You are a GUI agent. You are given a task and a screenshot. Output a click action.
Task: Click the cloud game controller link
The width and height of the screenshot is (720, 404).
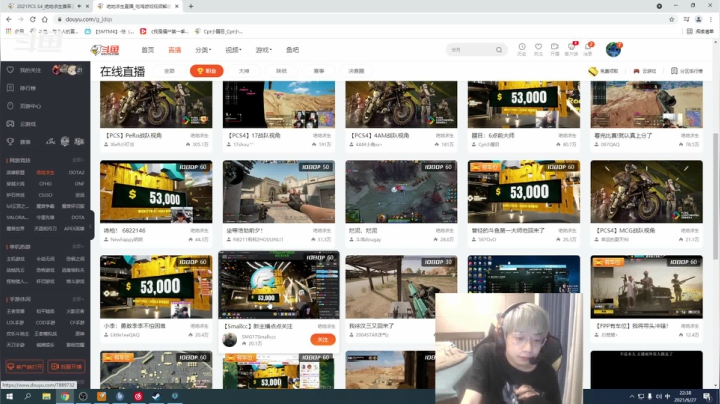645,71
